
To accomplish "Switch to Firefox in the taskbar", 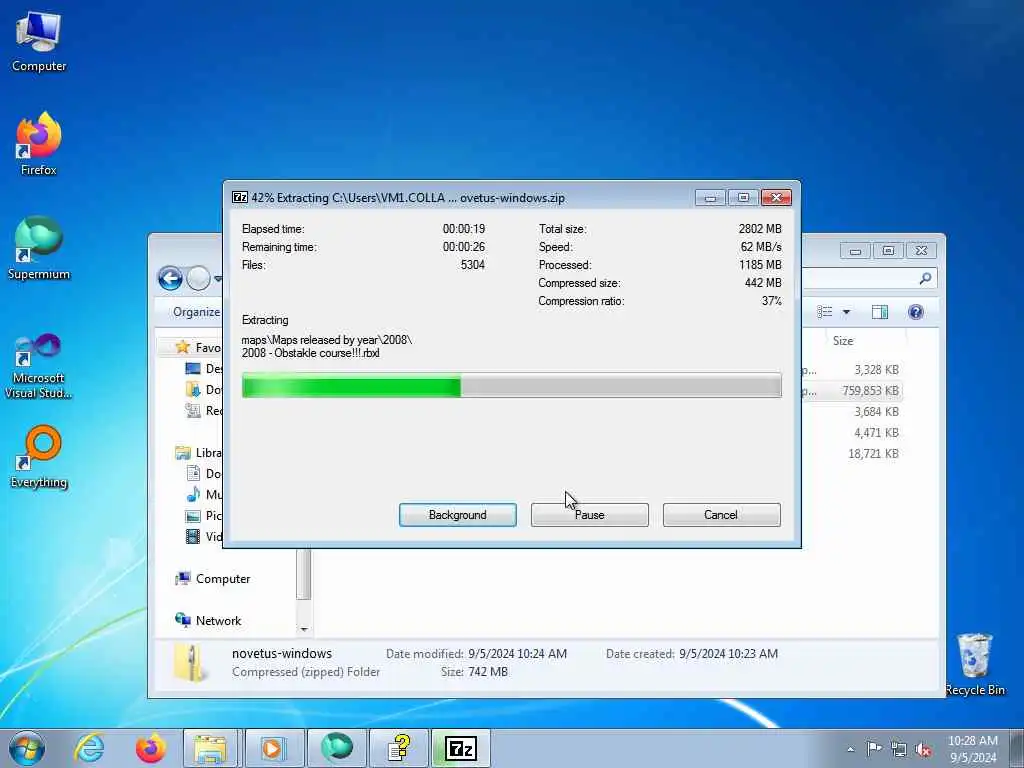I will point(150,748).
